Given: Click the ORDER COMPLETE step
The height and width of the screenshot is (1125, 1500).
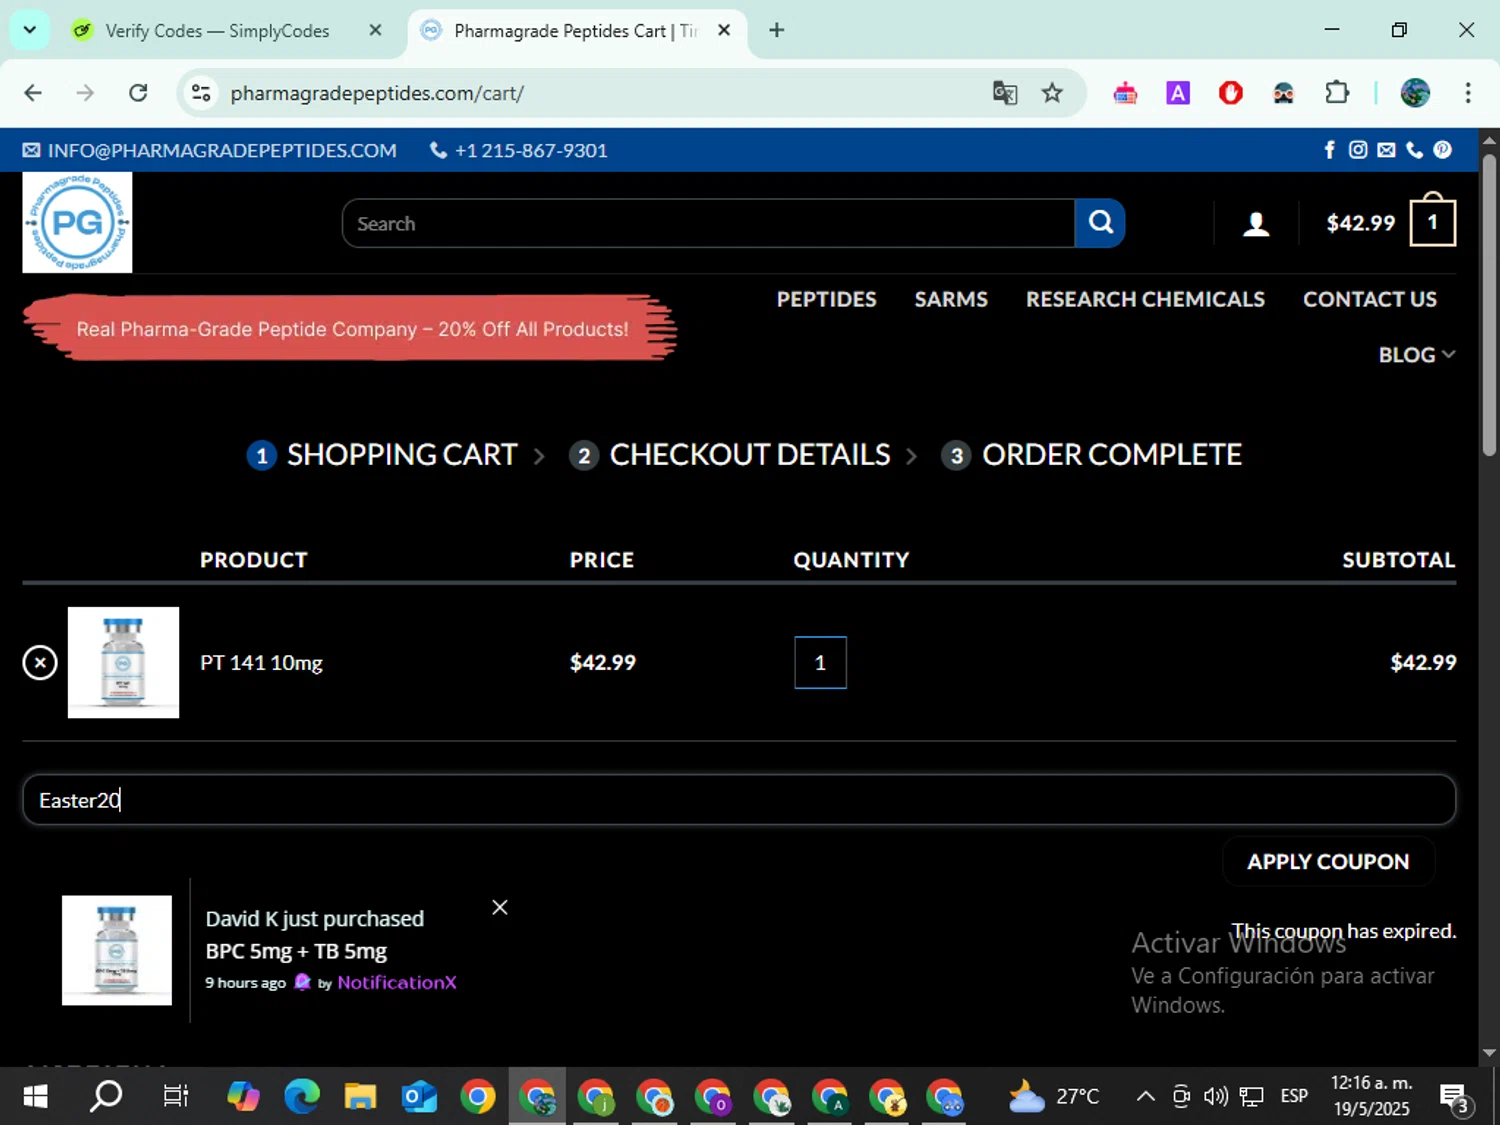Looking at the screenshot, I should point(1092,455).
